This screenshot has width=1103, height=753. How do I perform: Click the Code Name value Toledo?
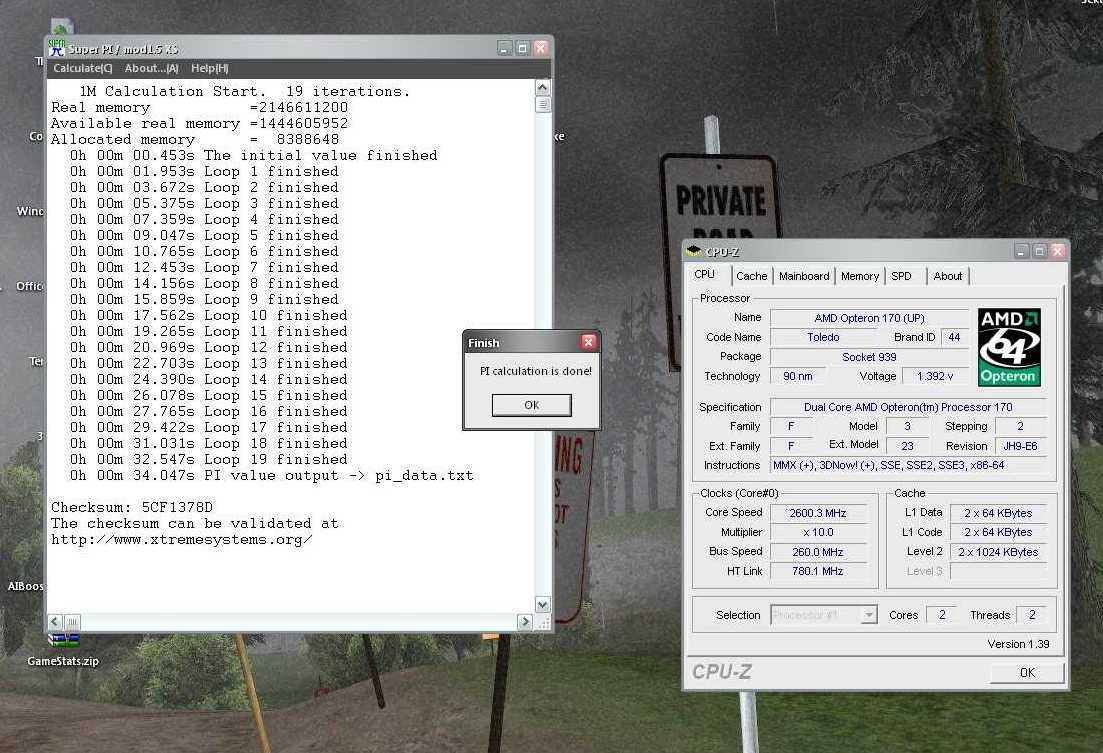point(823,337)
